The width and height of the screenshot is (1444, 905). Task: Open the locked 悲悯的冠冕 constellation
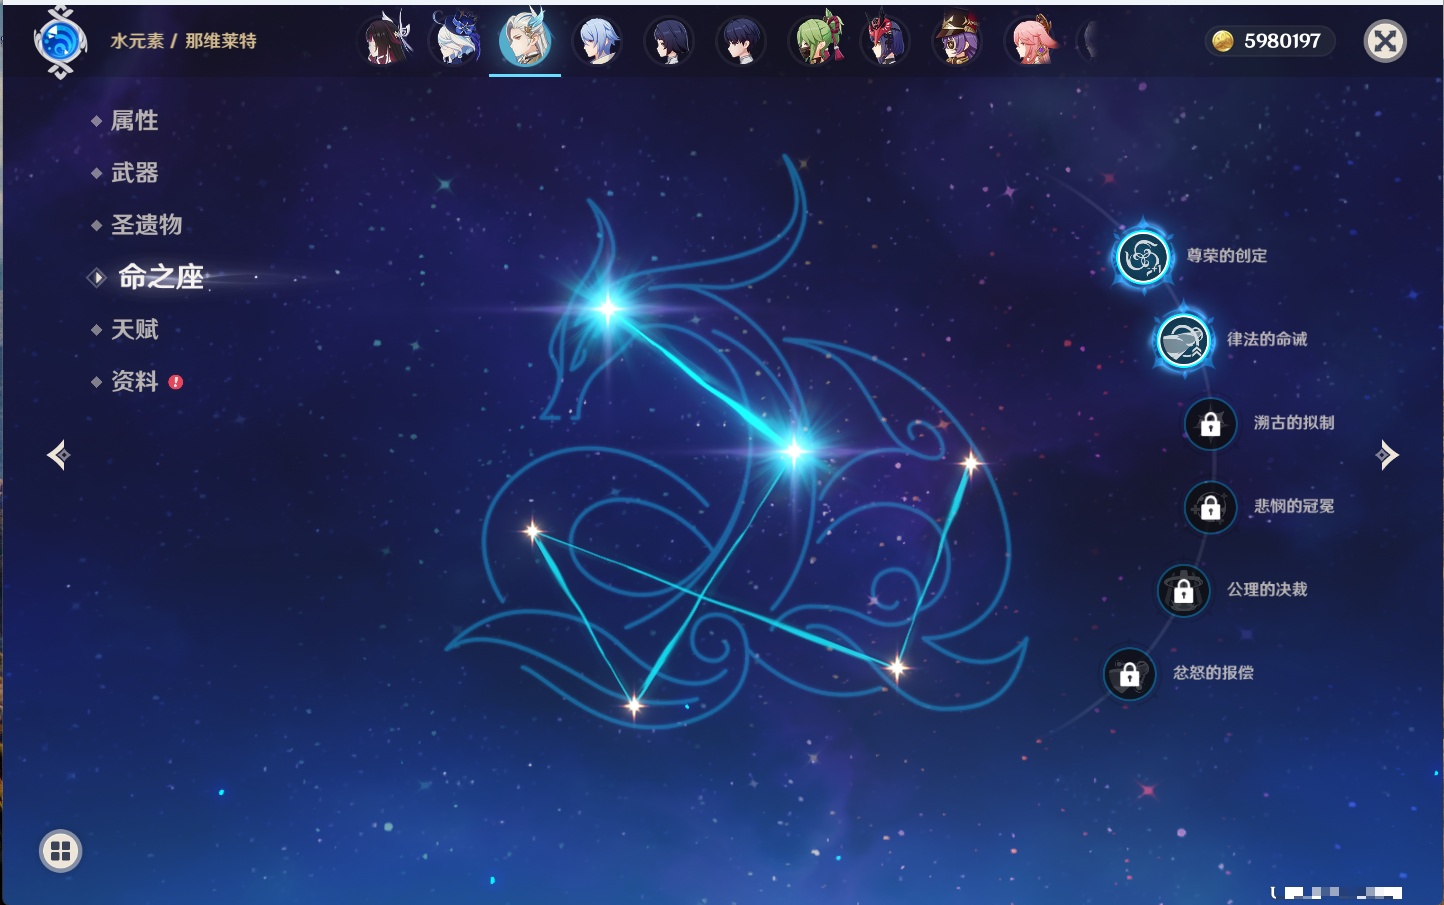1210,507
